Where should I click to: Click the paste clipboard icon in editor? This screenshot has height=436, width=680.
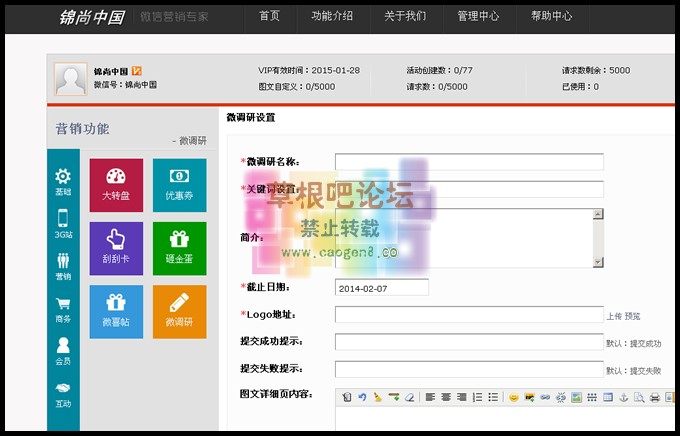[347, 397]
